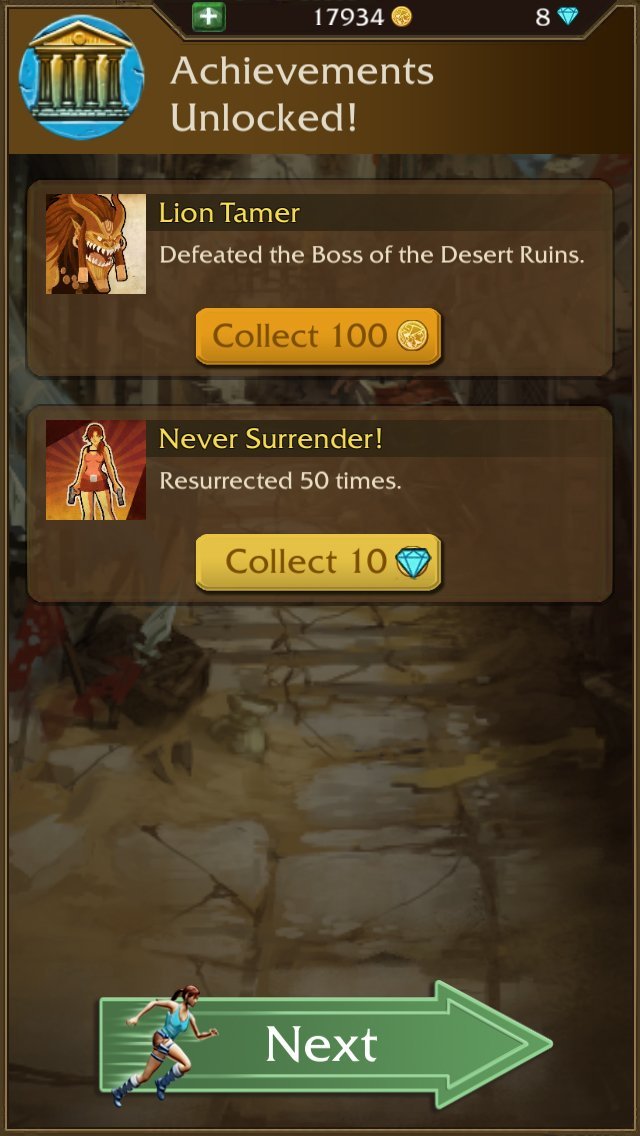Image resolution: width=640 pixels, height=1136 pixels.
Task: Tap the green plus icon to add currency
Action: coord(209,17)
